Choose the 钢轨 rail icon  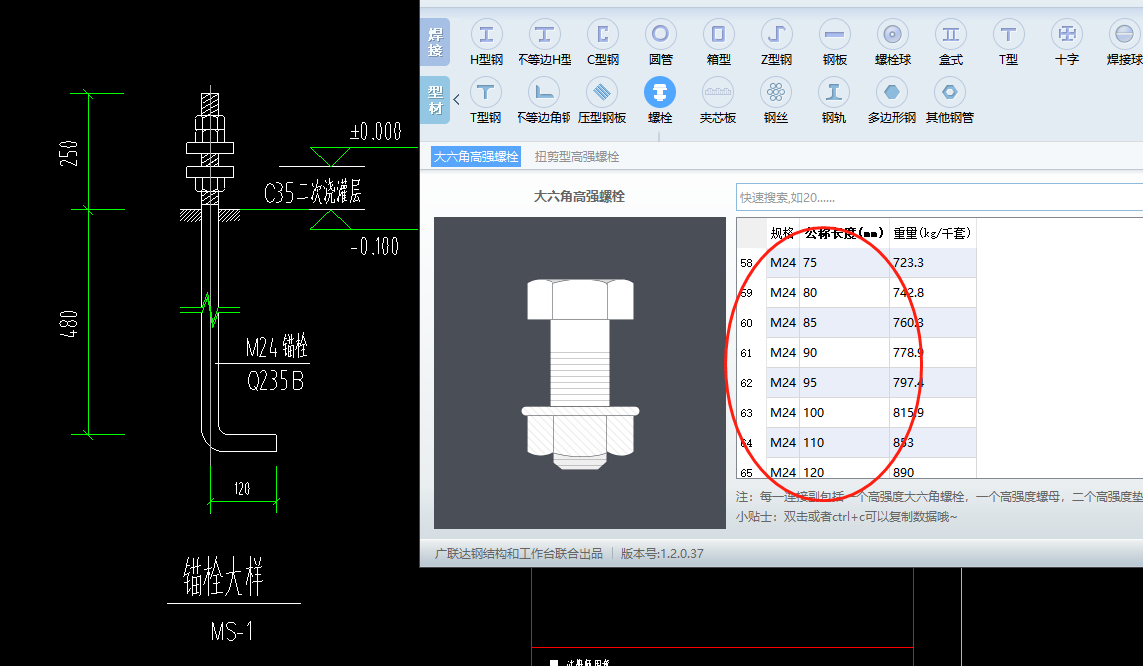834,93
